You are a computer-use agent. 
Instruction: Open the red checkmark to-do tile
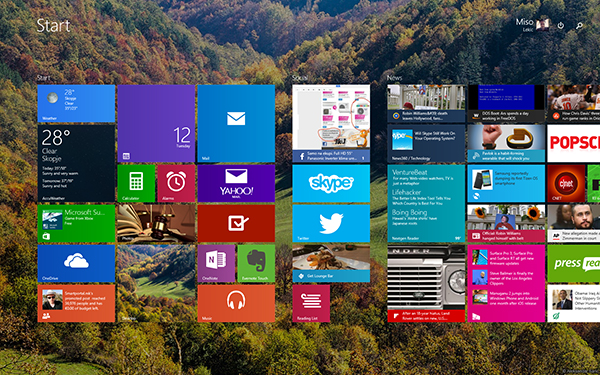[236, 223]
